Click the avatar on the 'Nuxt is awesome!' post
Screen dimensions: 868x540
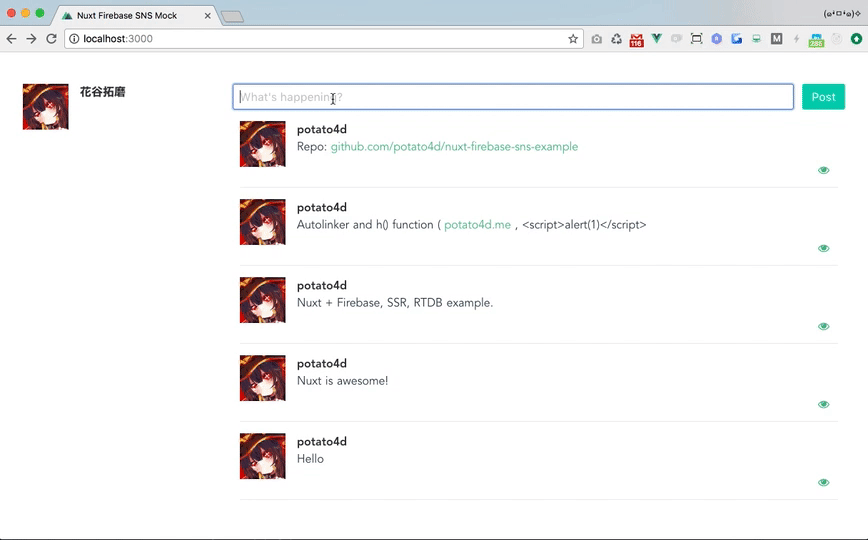(x=262, y=378)
